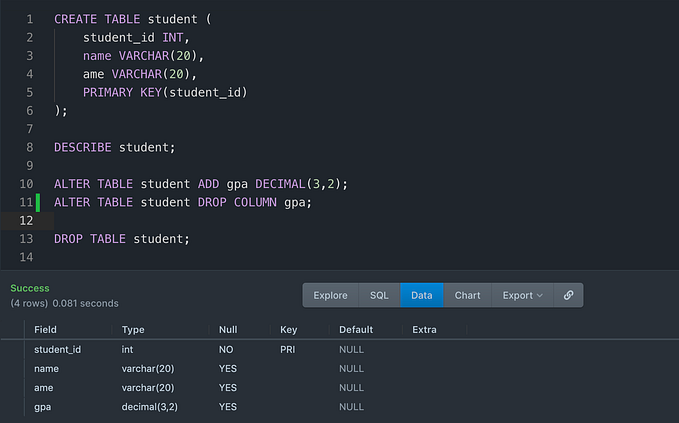
Task: Click line number 13 in gutter
Action: tap(26, 239)
